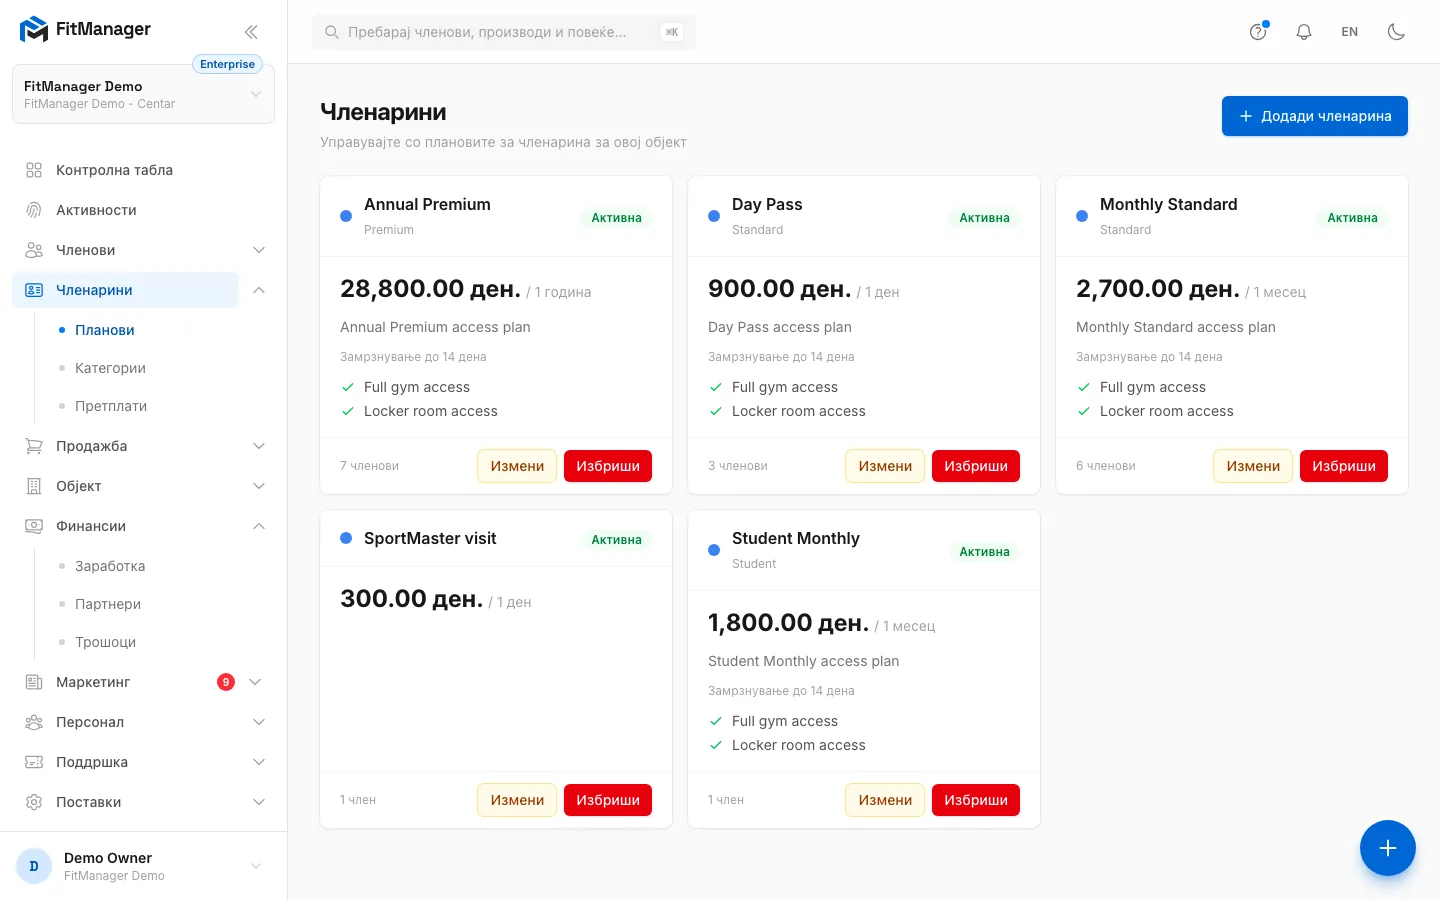Image resolution: width=1440 pixels, height=900 pixels.
Task: Open the help icon in the top bar
Action: point(1258,32)
